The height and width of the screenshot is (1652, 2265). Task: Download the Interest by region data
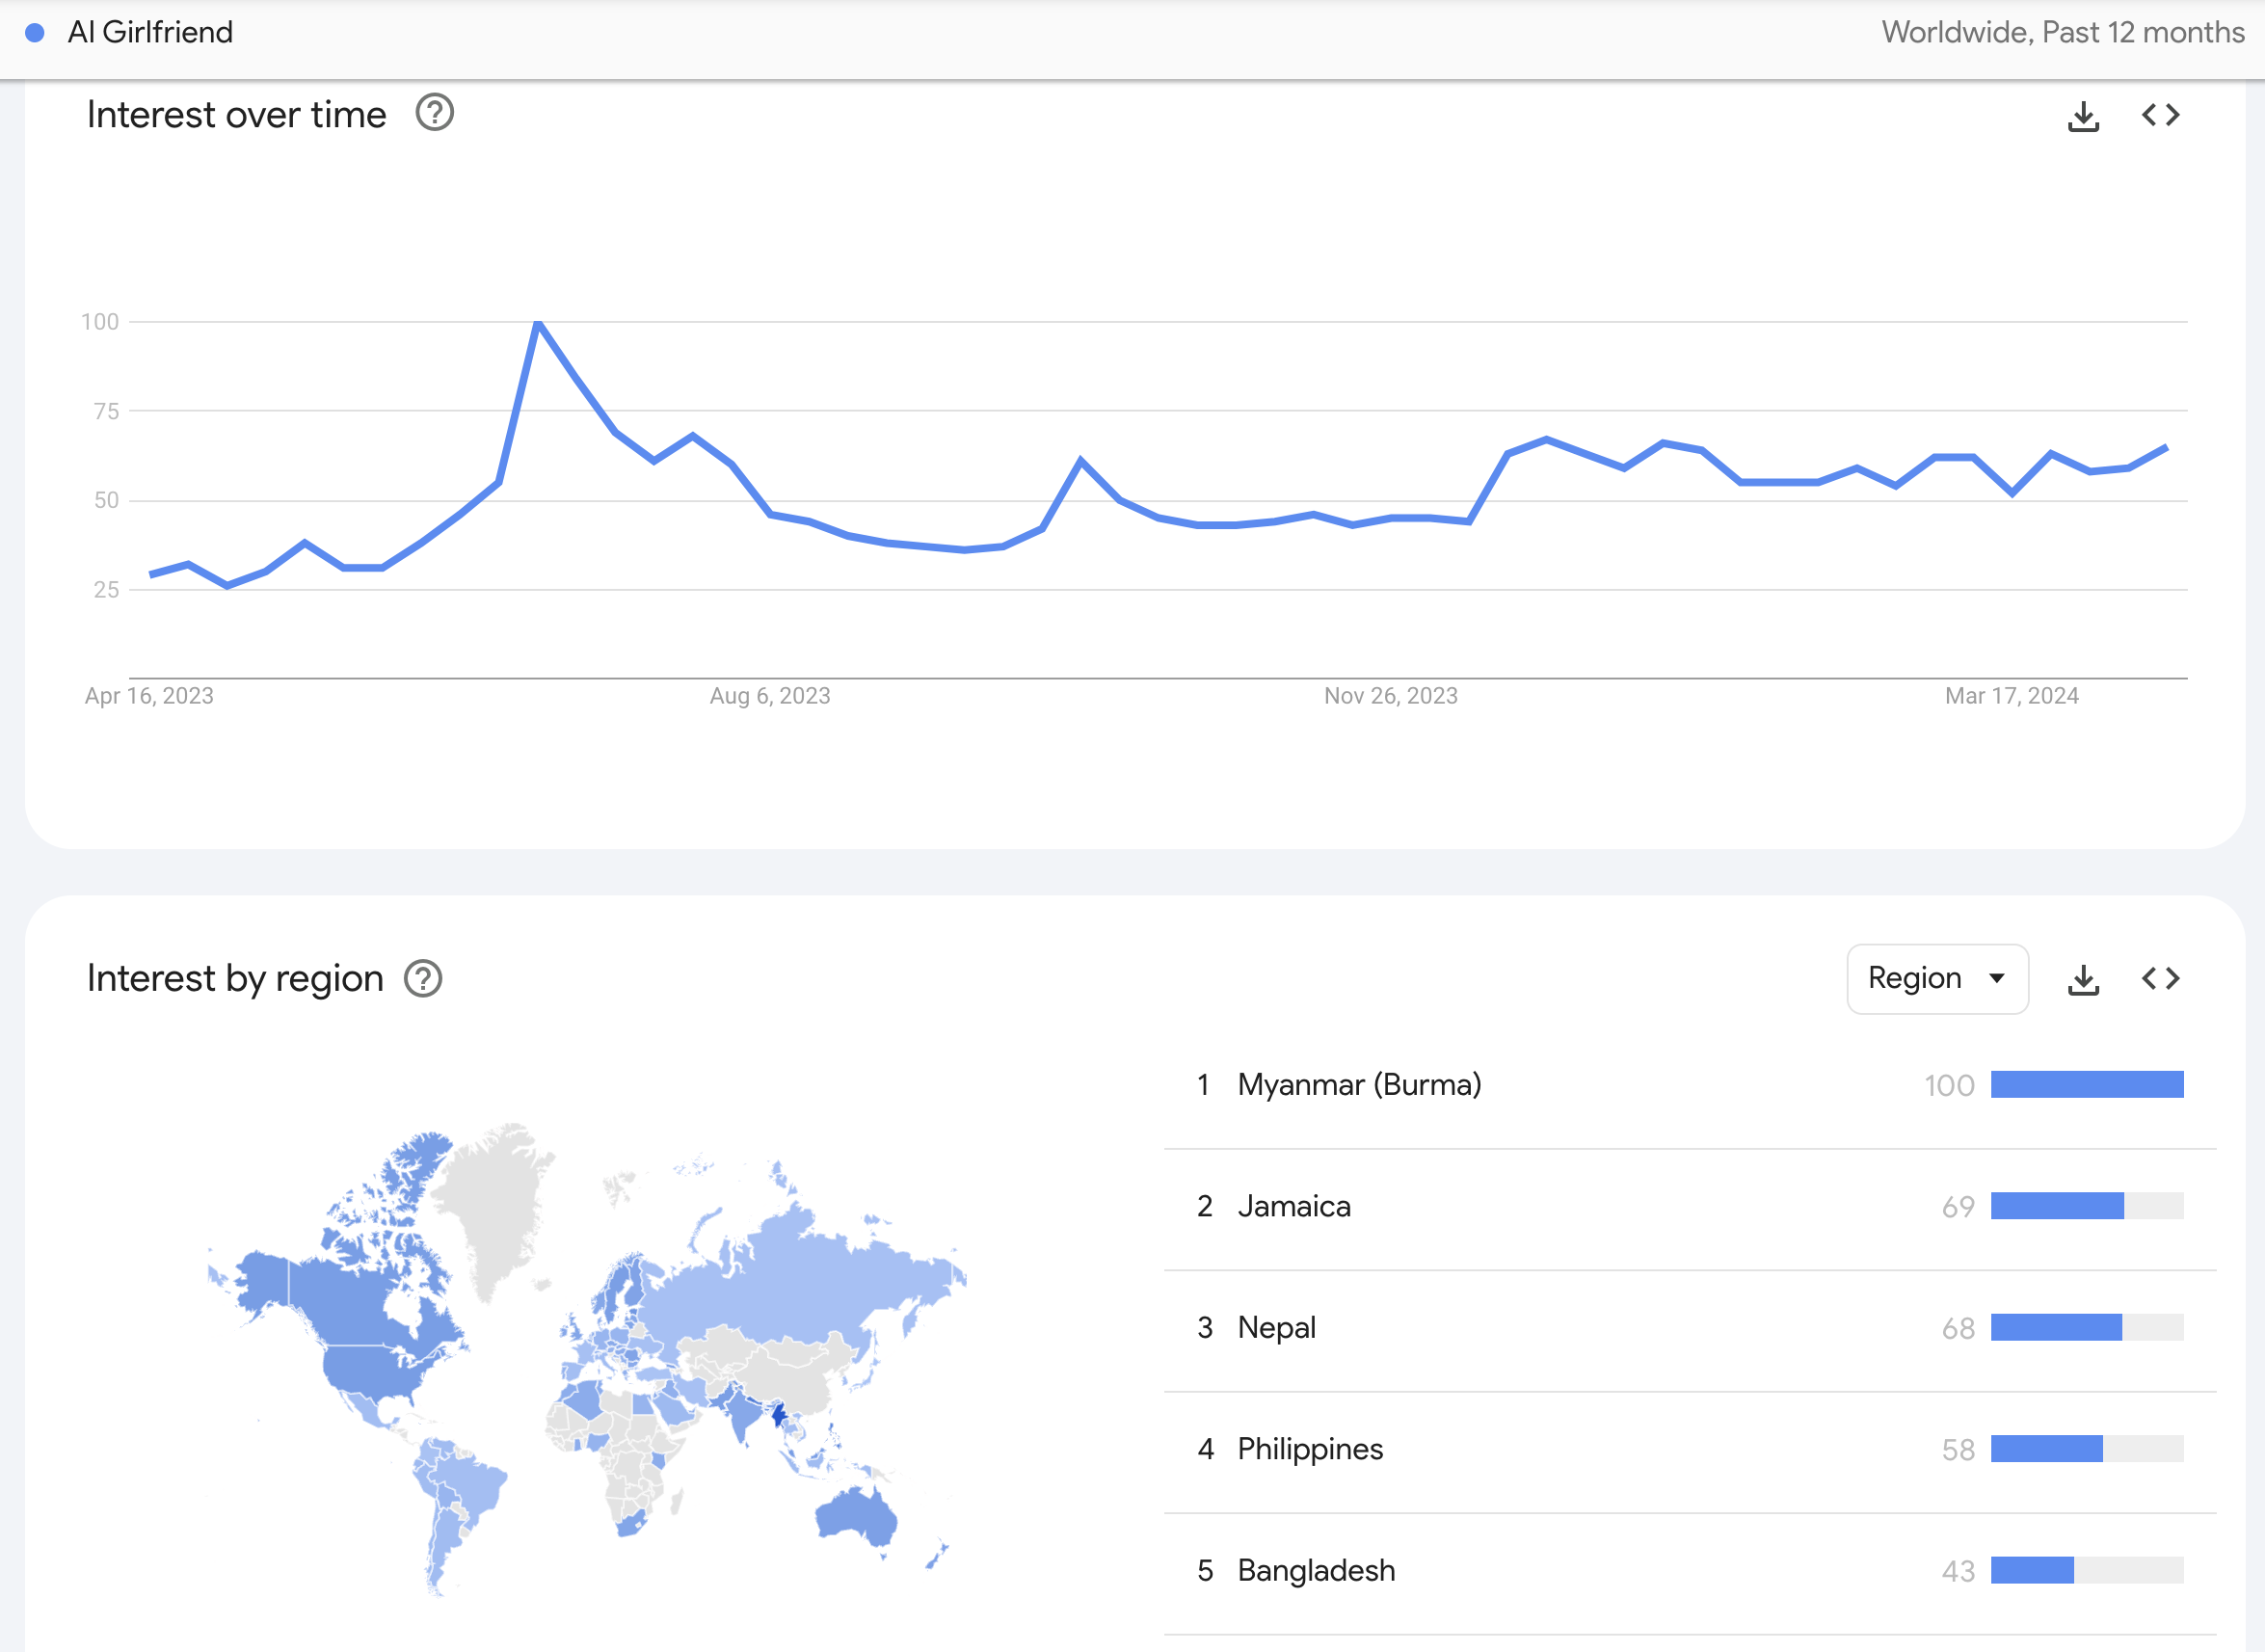[2083, 979]
